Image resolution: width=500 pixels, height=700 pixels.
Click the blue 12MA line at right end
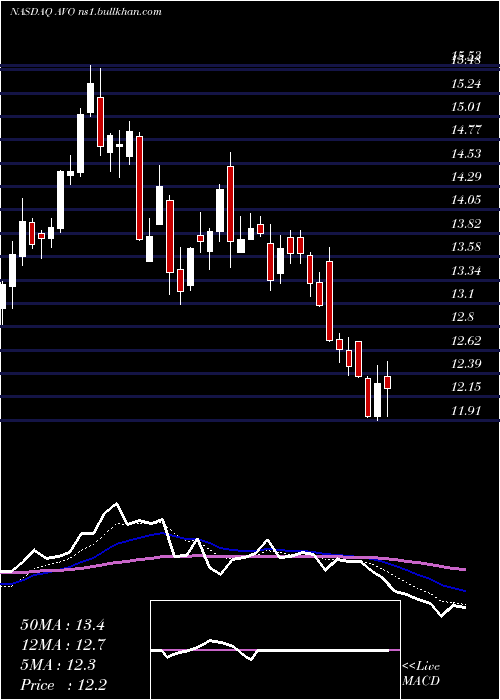click(x=462, y=590)
